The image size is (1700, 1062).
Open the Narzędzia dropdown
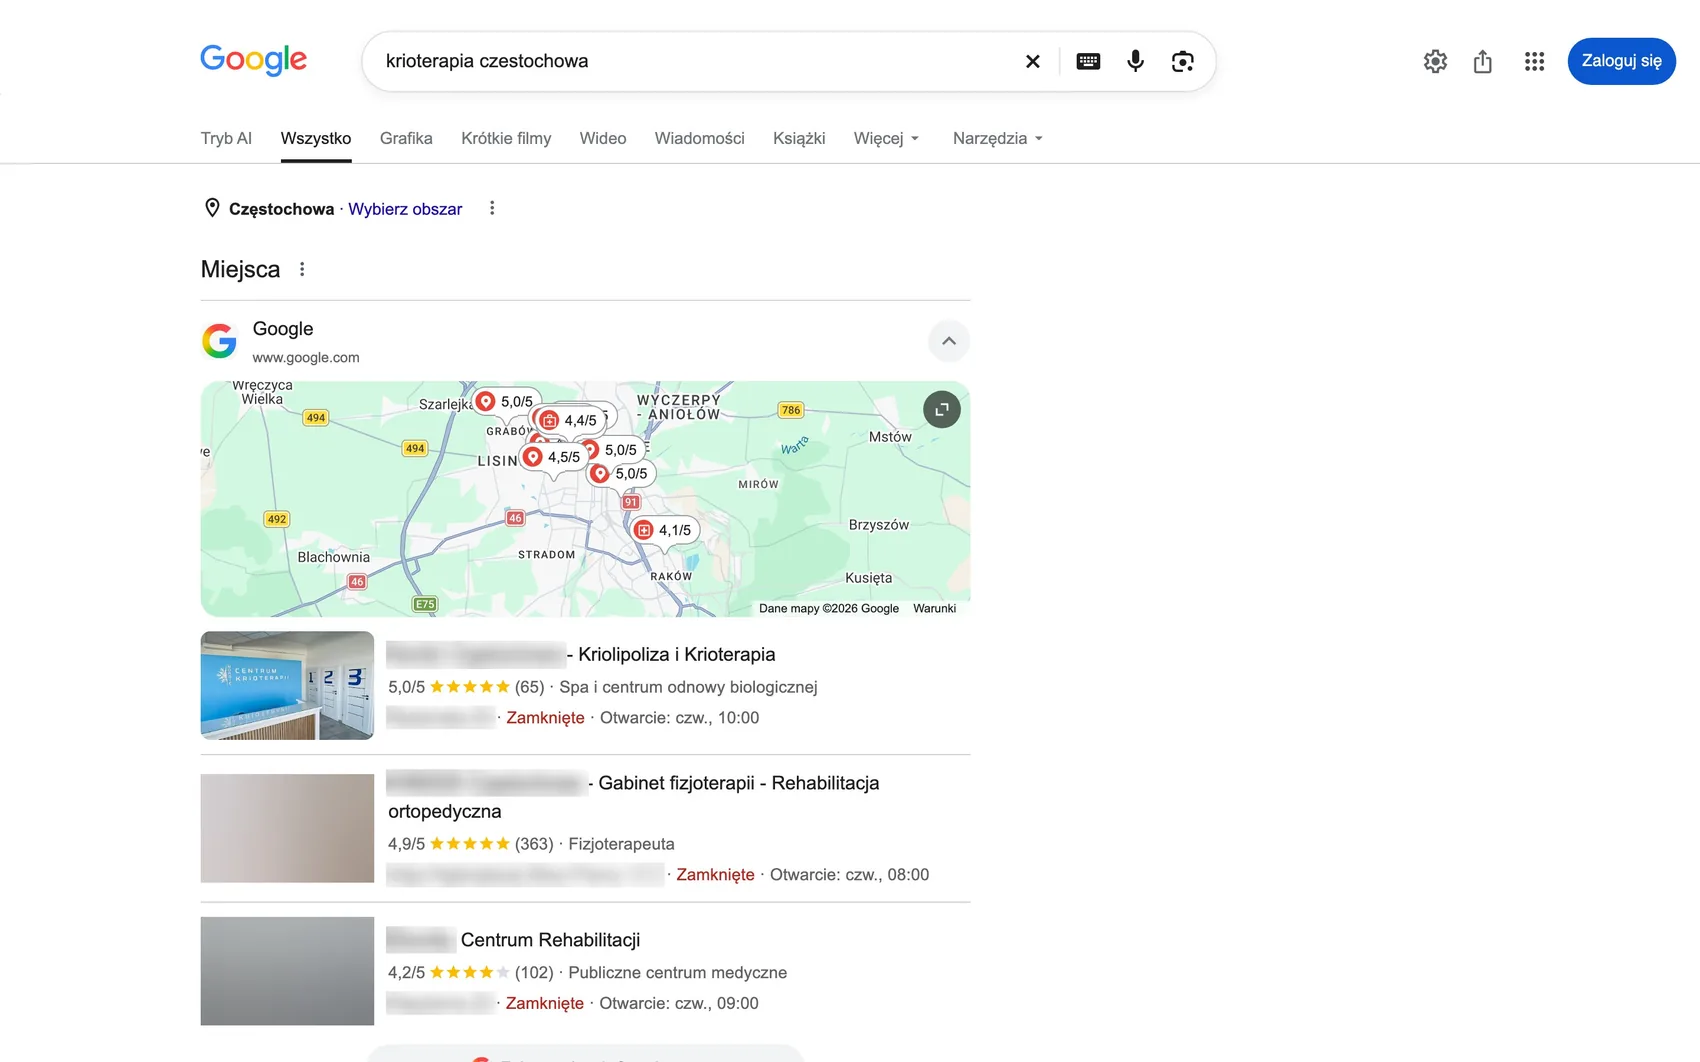point(998,138)
